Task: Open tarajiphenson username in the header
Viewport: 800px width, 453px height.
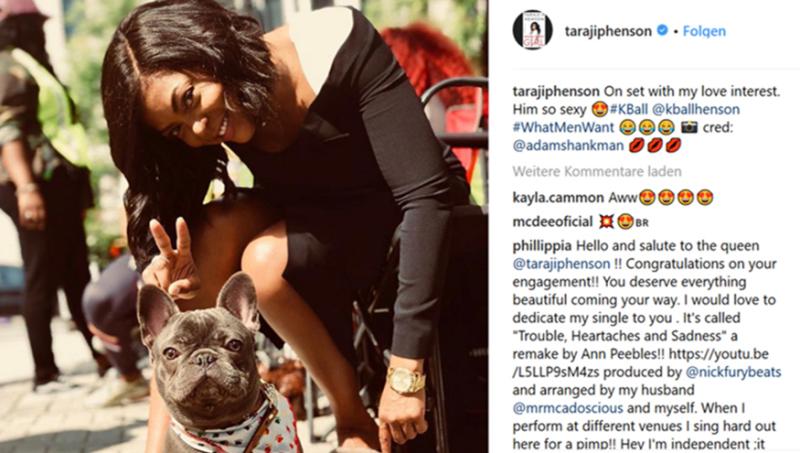Action: 608,31
